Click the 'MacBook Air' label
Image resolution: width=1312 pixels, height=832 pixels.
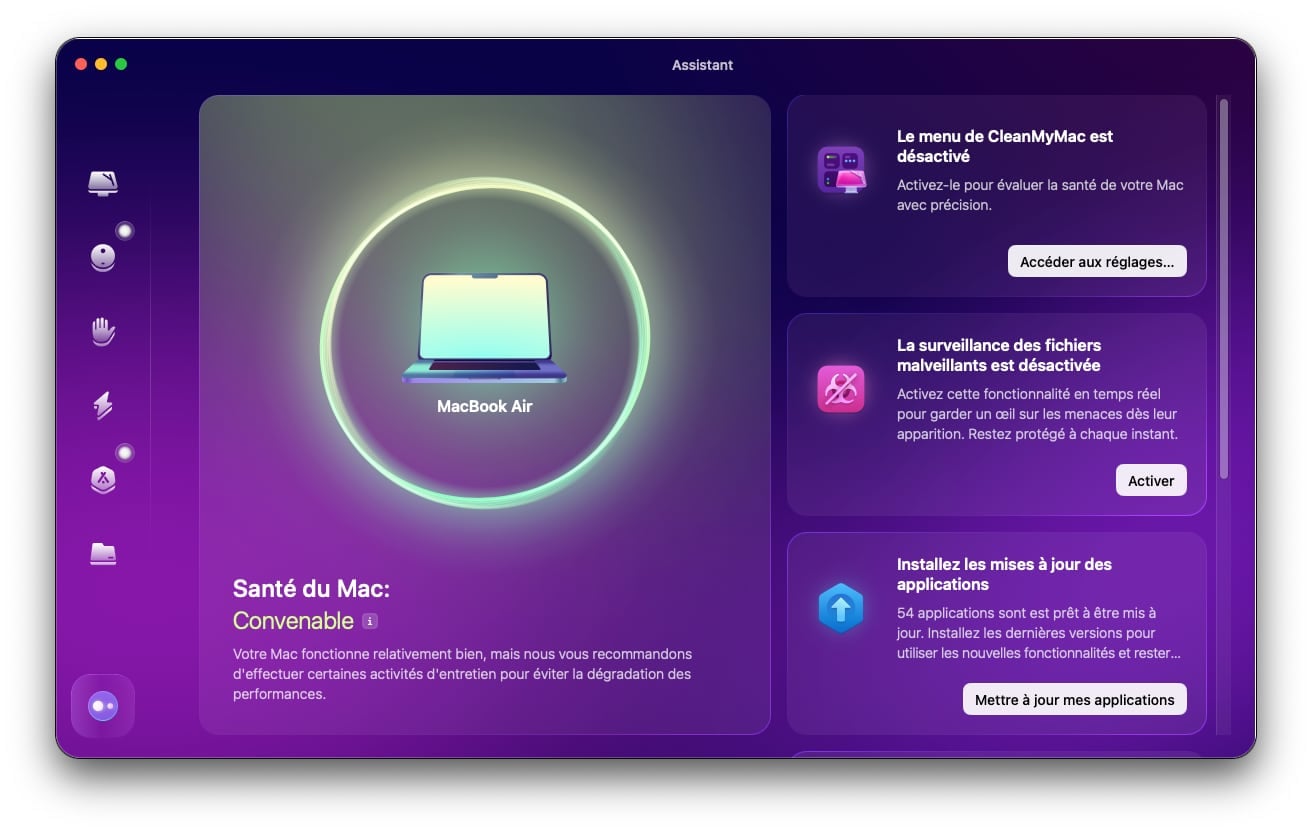click(485, 407)
